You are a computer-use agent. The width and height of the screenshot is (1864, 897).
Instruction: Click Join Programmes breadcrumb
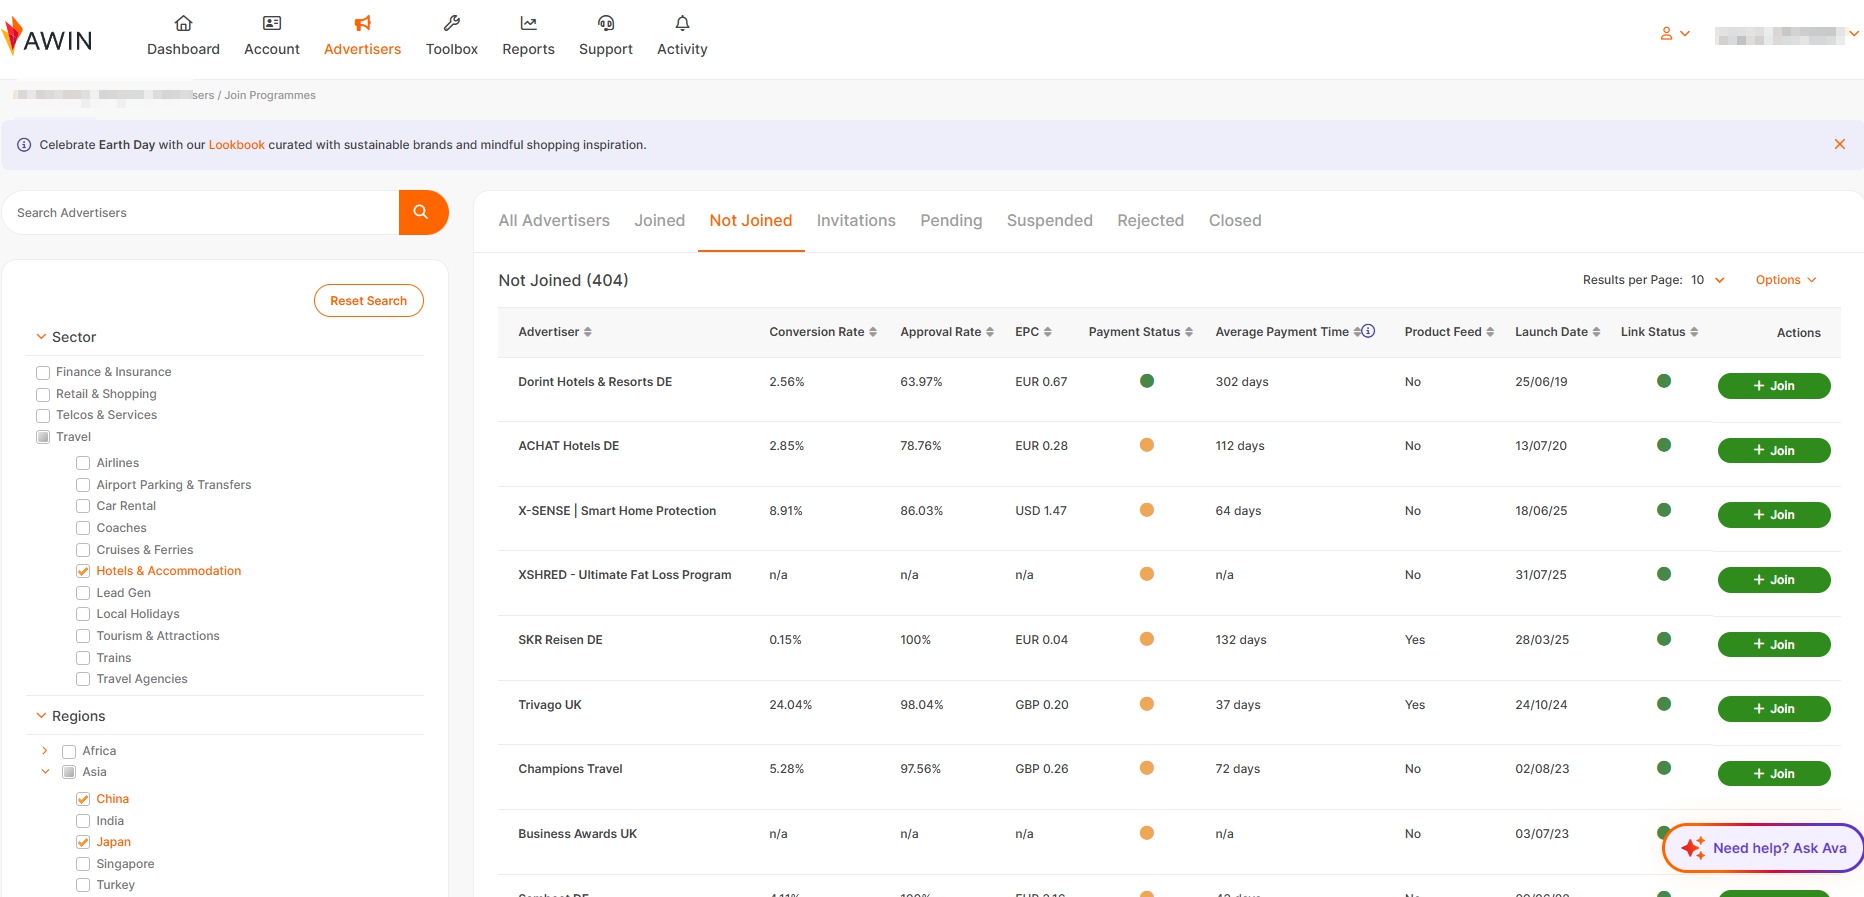270,96
